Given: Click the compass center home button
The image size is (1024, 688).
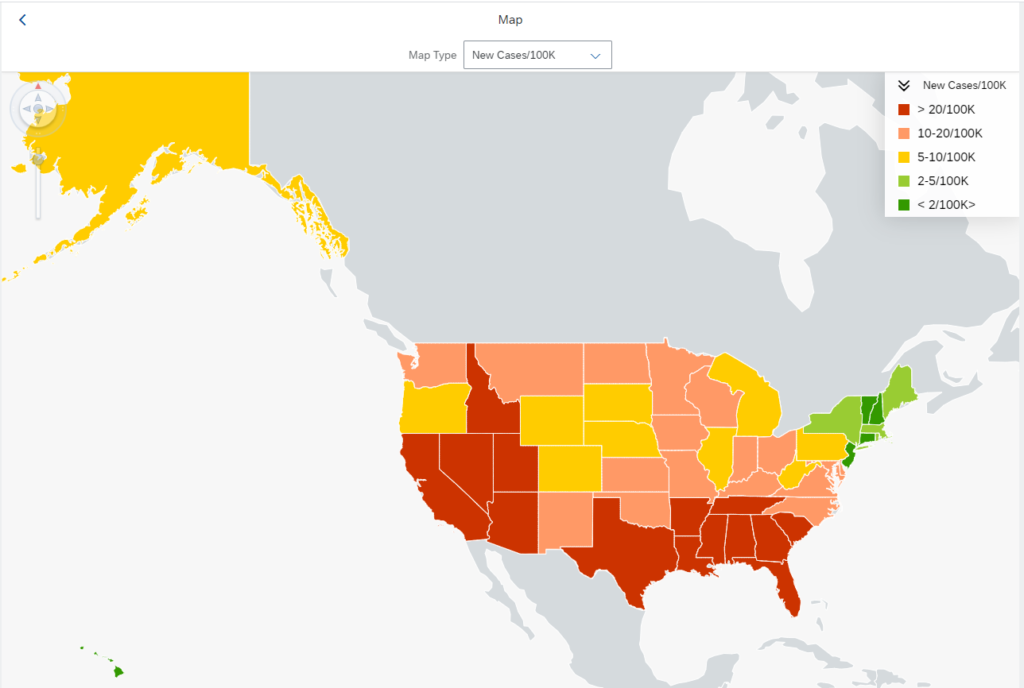Looking at the screenshot, I should click(x=38, y=108).
